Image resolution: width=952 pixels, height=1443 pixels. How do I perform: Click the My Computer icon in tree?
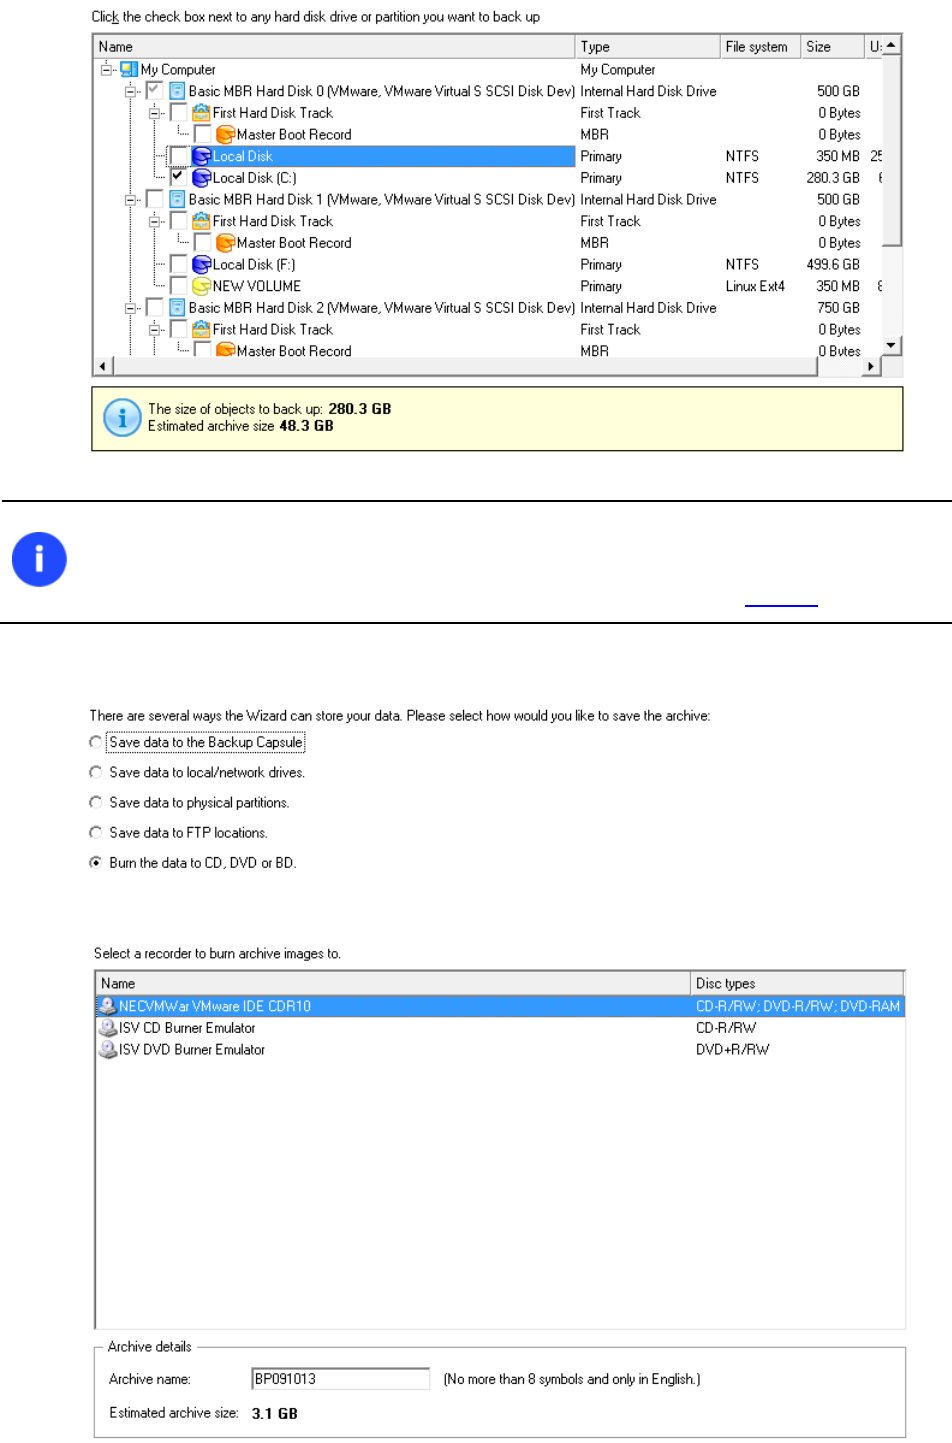[x=129, y=70]
